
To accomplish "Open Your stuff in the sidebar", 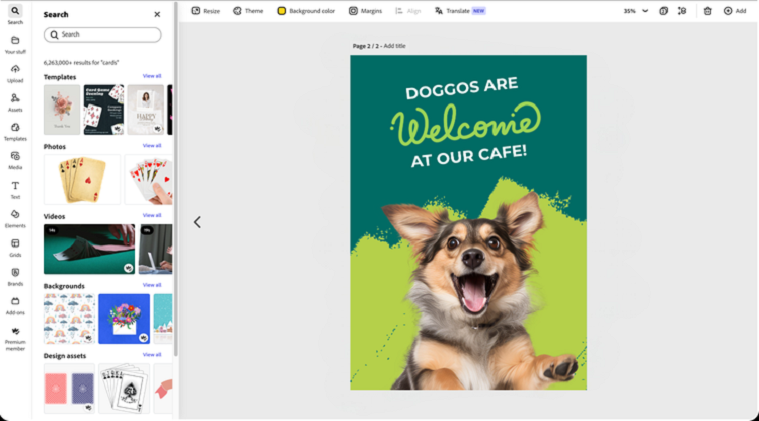I will tap(15, 43).
